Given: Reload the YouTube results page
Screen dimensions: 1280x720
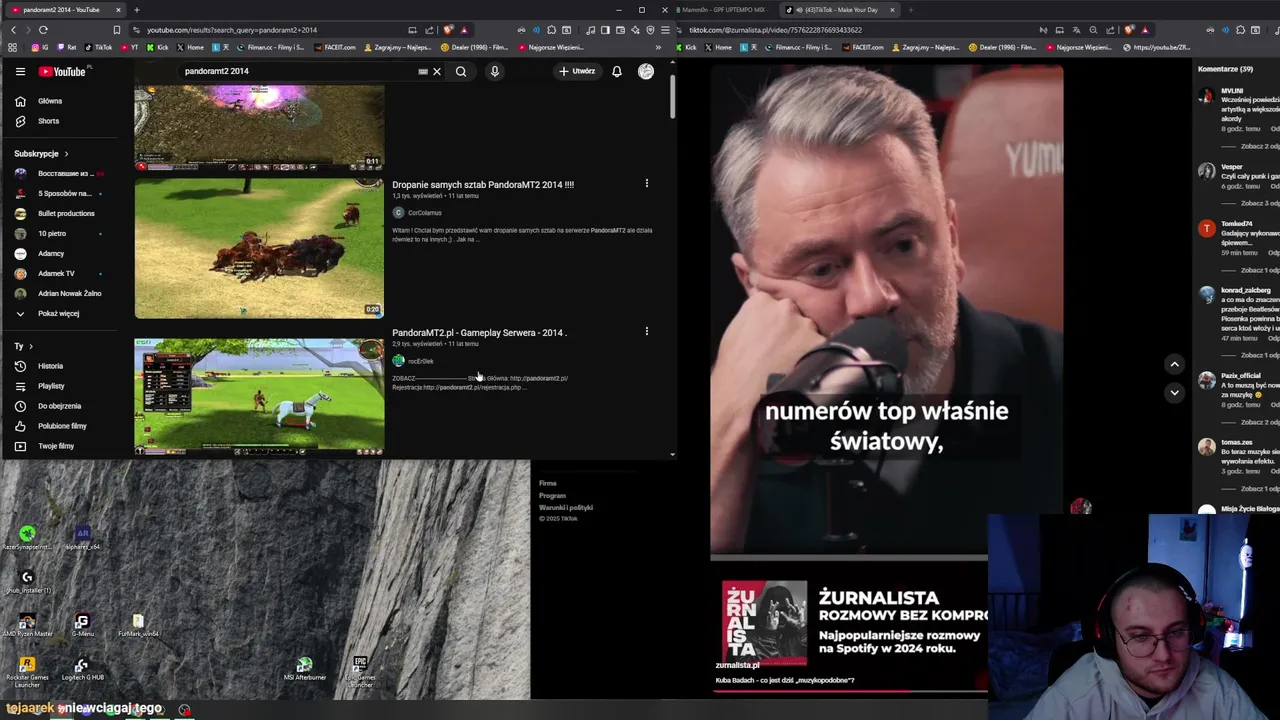Looking at the screenshot, I should tap(43, 30).
